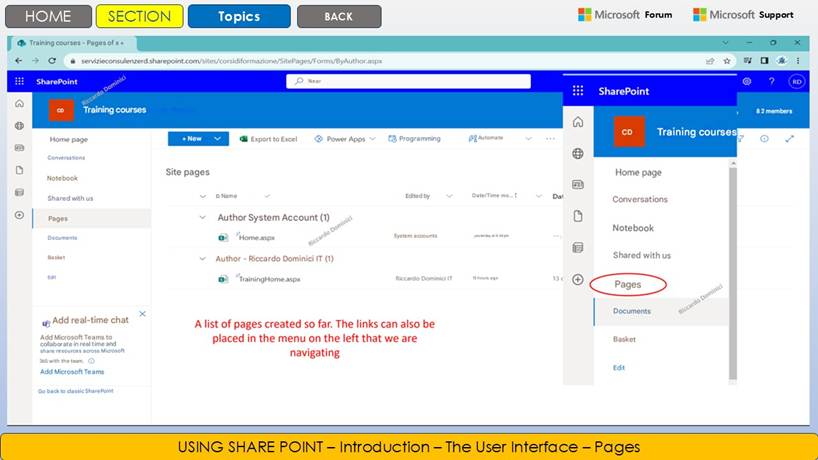The image size is (818, 460).
Task: Open the browser three-dot menu
Action: click(798, 61)
